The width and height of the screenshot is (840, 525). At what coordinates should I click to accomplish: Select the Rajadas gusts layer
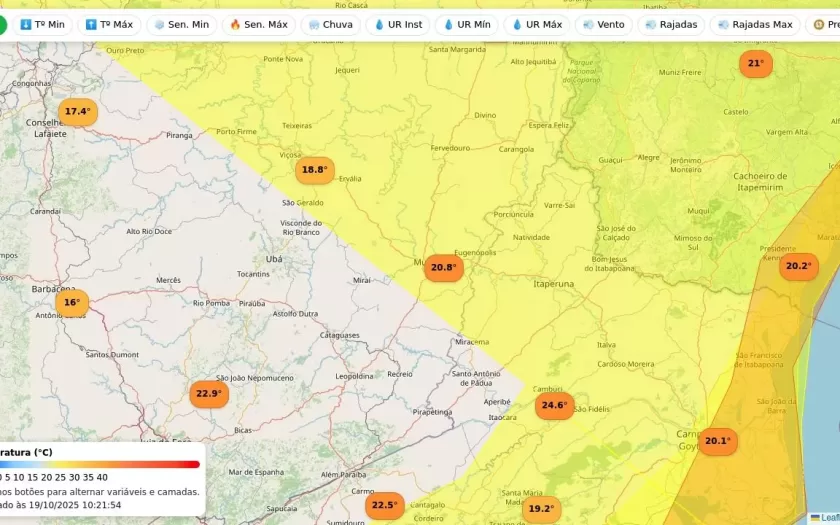672,24
